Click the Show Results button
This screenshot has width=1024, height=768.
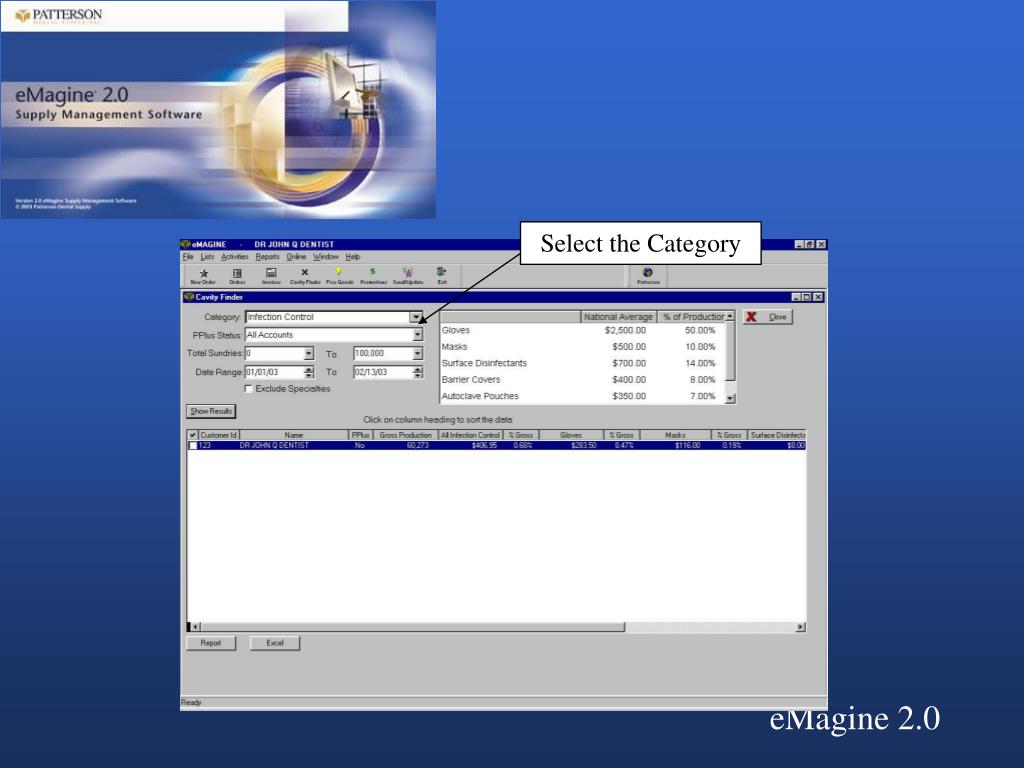tap(211, 411)
